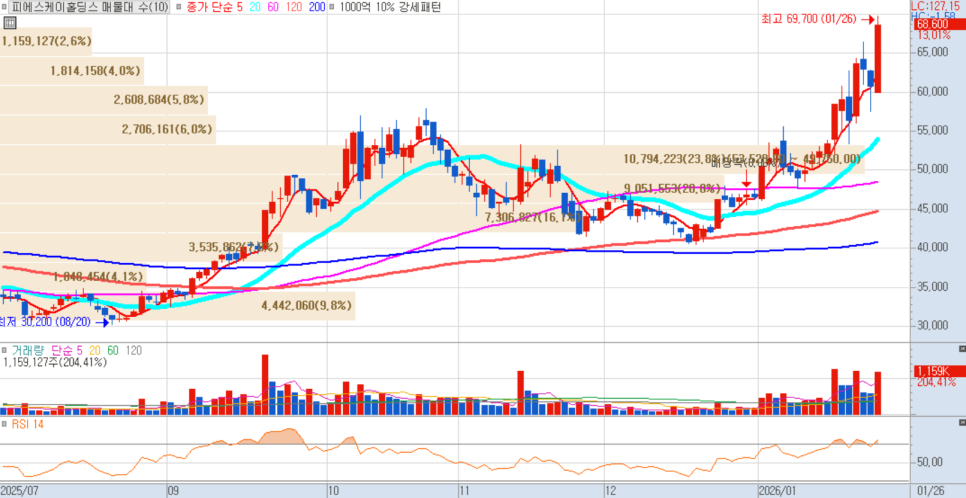
Task: Select the cyan 20 moving average label
Action: [x=253, y=7]
